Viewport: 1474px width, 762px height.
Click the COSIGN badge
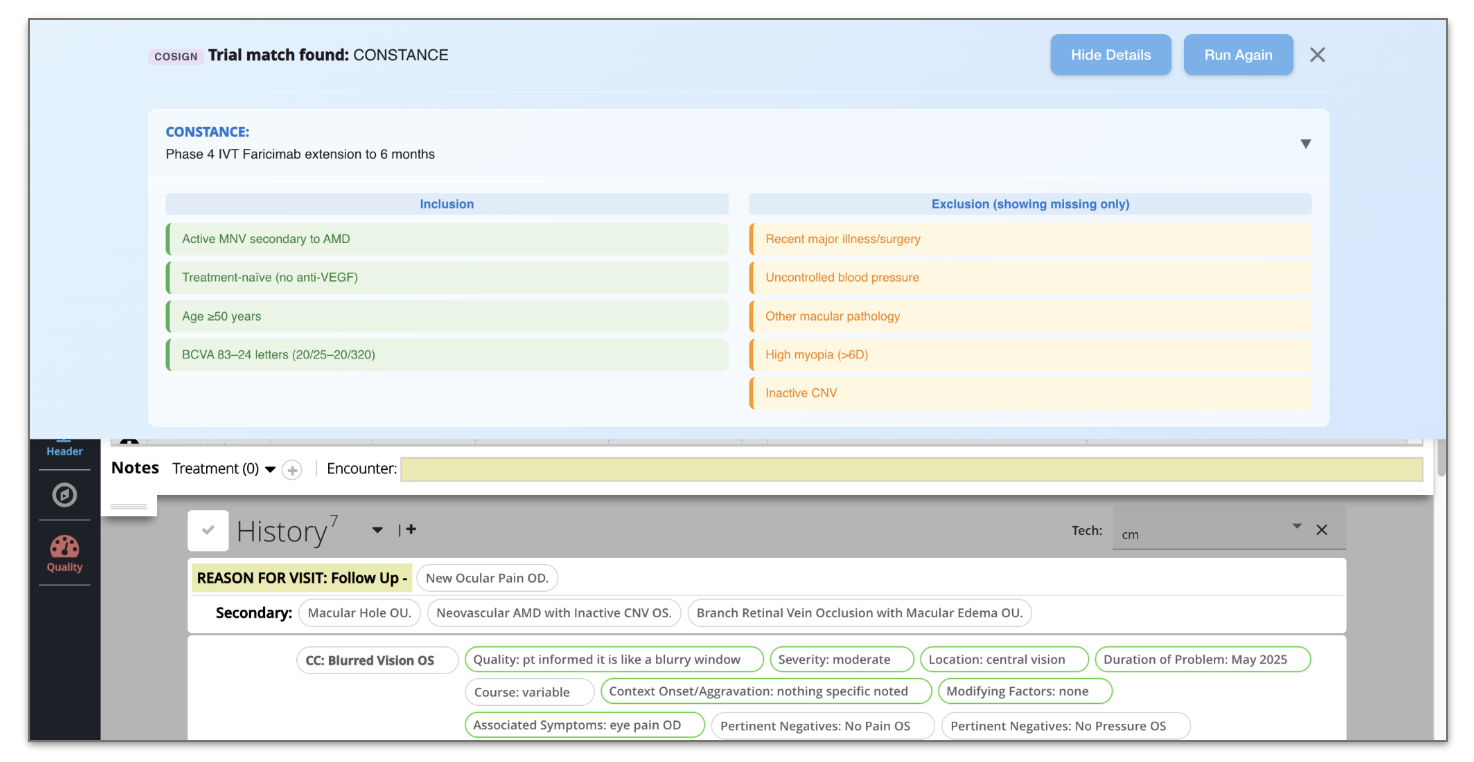176,56
